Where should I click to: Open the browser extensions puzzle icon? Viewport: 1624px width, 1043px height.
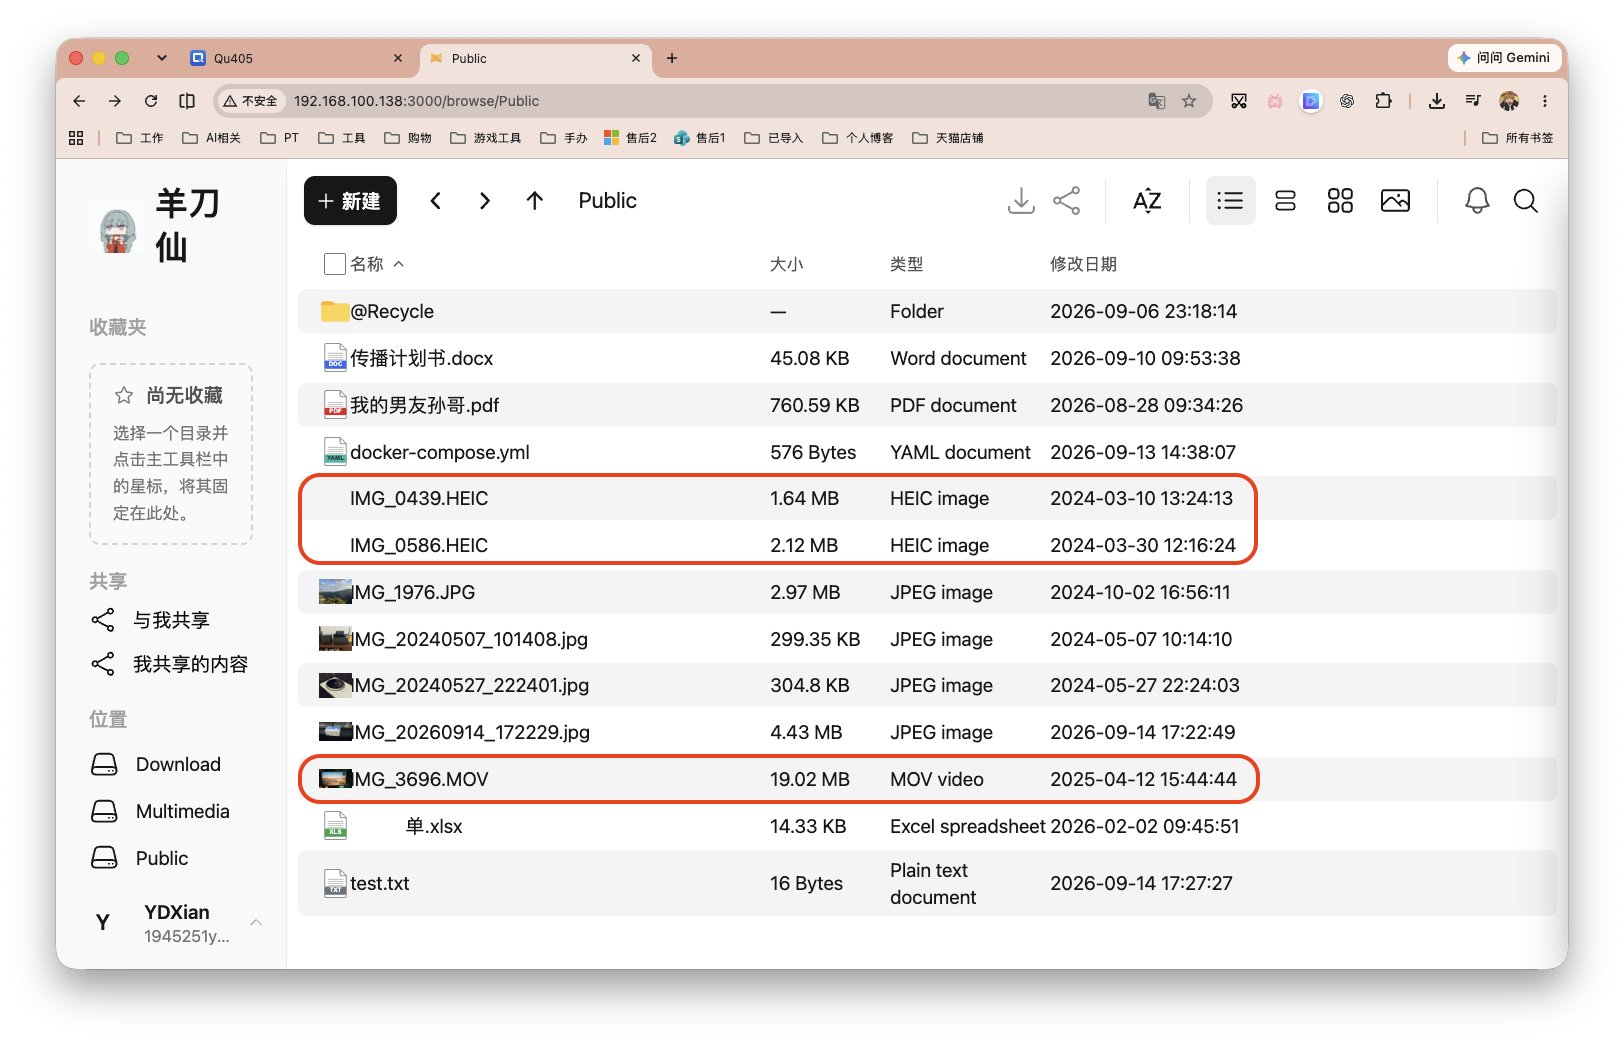(x=1383, y=101)
